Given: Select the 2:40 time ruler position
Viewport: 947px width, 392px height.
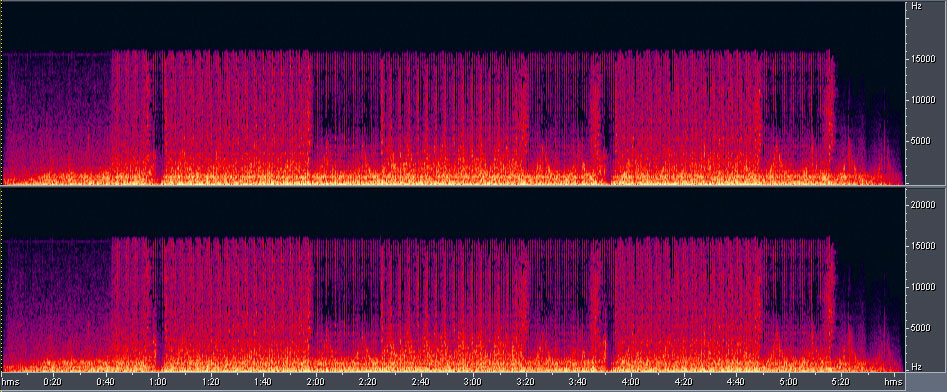Looking at the screenshot, I should click(x=421, y=382).
